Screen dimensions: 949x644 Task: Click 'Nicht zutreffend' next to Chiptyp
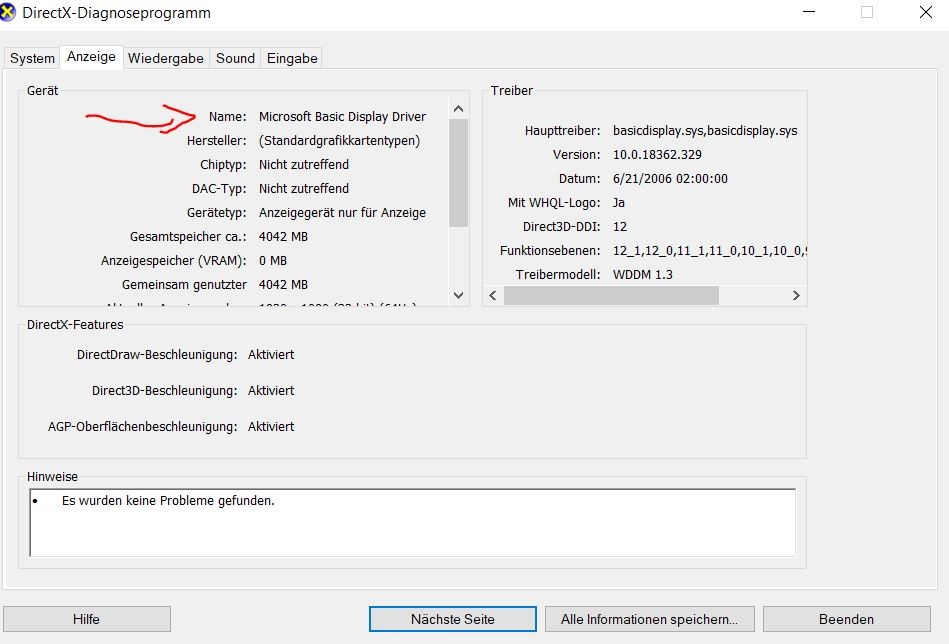pyautogui.click(x=304, y=165)
